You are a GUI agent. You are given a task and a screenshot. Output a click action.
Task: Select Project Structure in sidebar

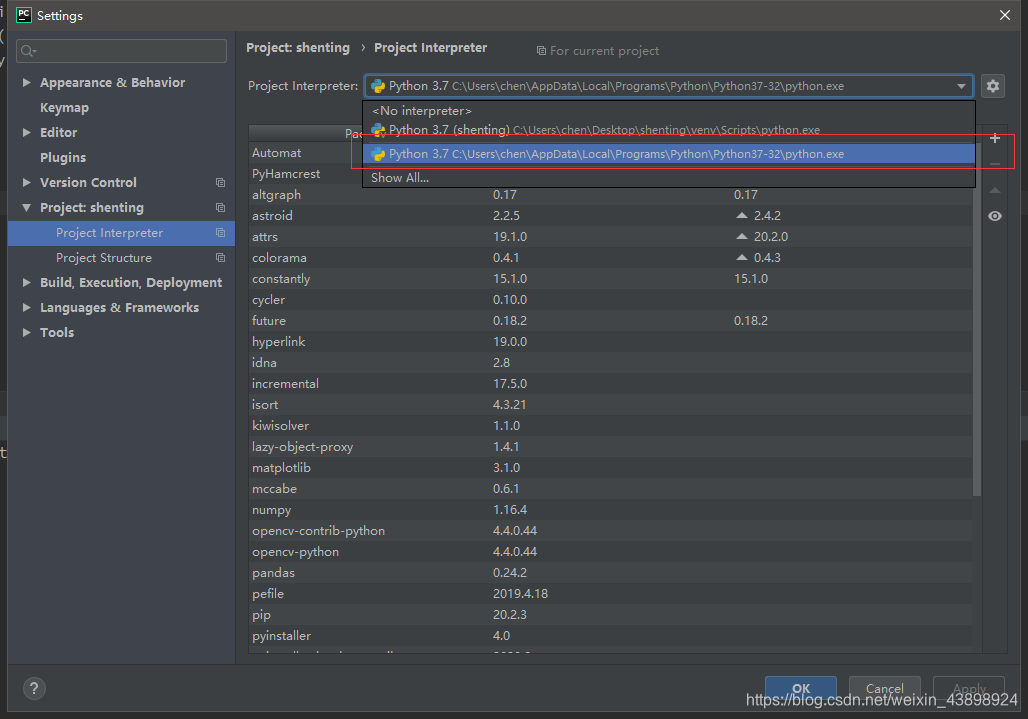click(121, 258)
